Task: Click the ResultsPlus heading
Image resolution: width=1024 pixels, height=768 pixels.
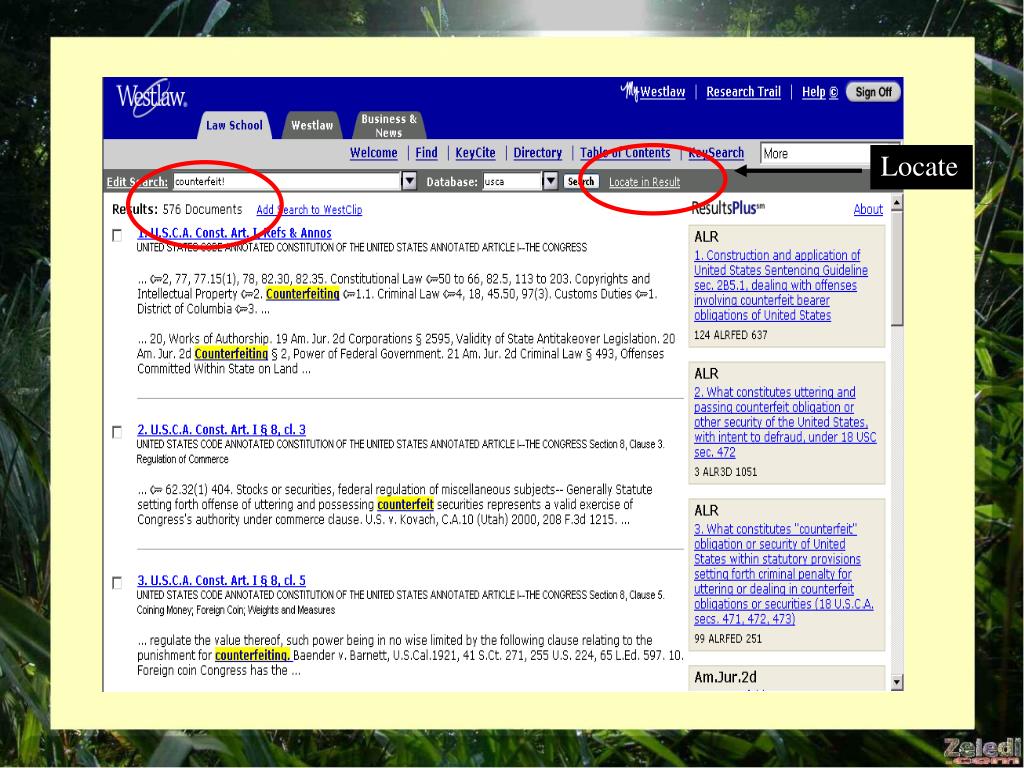Action: tap(728, 208)
